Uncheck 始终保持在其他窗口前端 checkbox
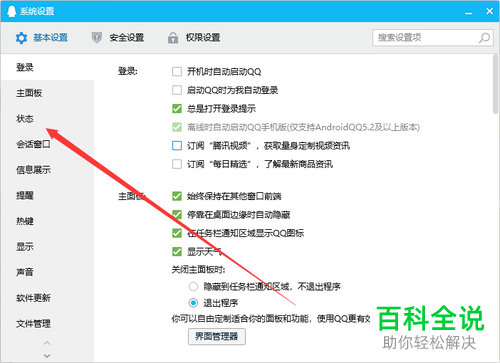Viewport: 500px width, 363px height. pos(177,196)
